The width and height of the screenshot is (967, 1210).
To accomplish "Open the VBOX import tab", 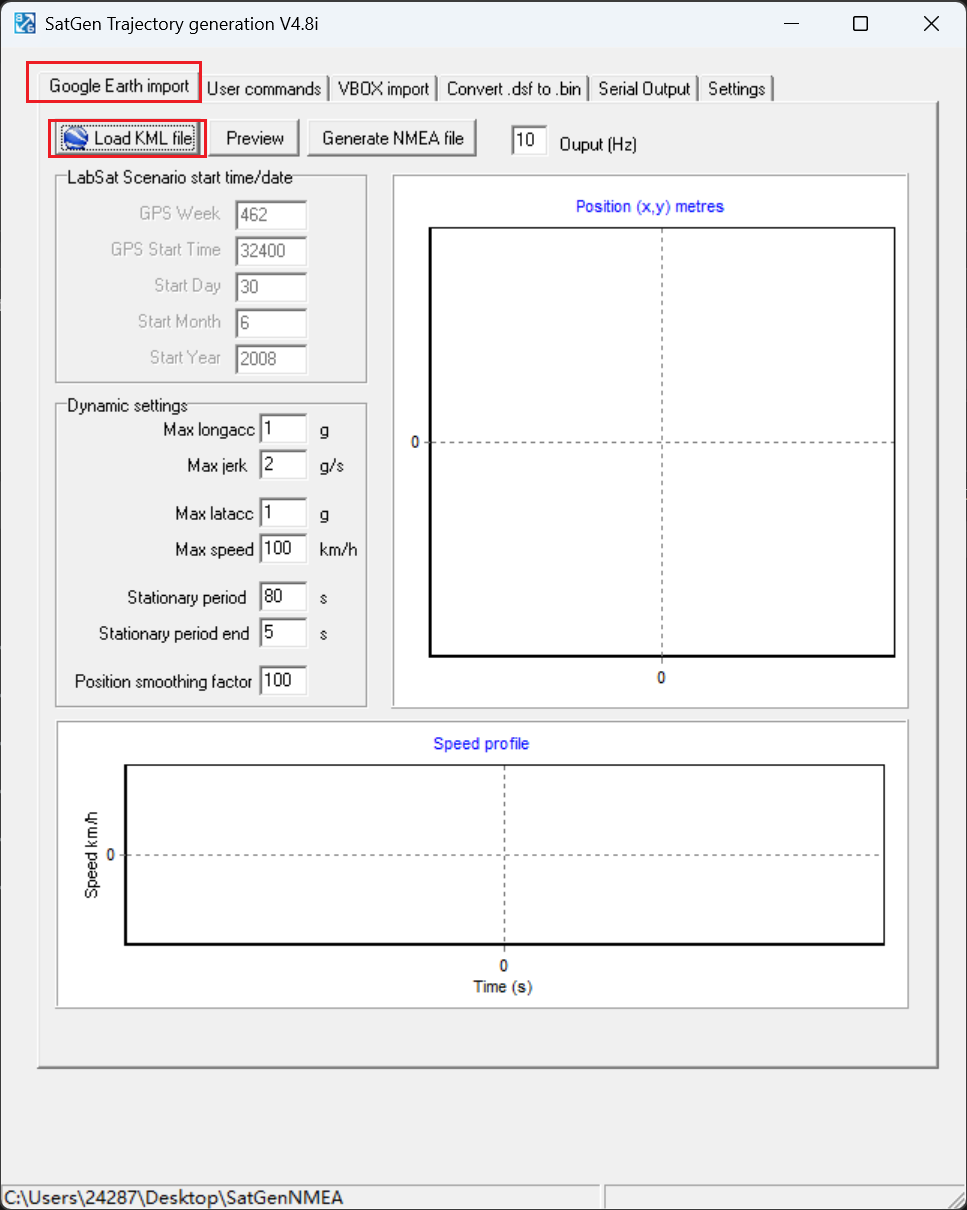I will [x=383, y=88].
